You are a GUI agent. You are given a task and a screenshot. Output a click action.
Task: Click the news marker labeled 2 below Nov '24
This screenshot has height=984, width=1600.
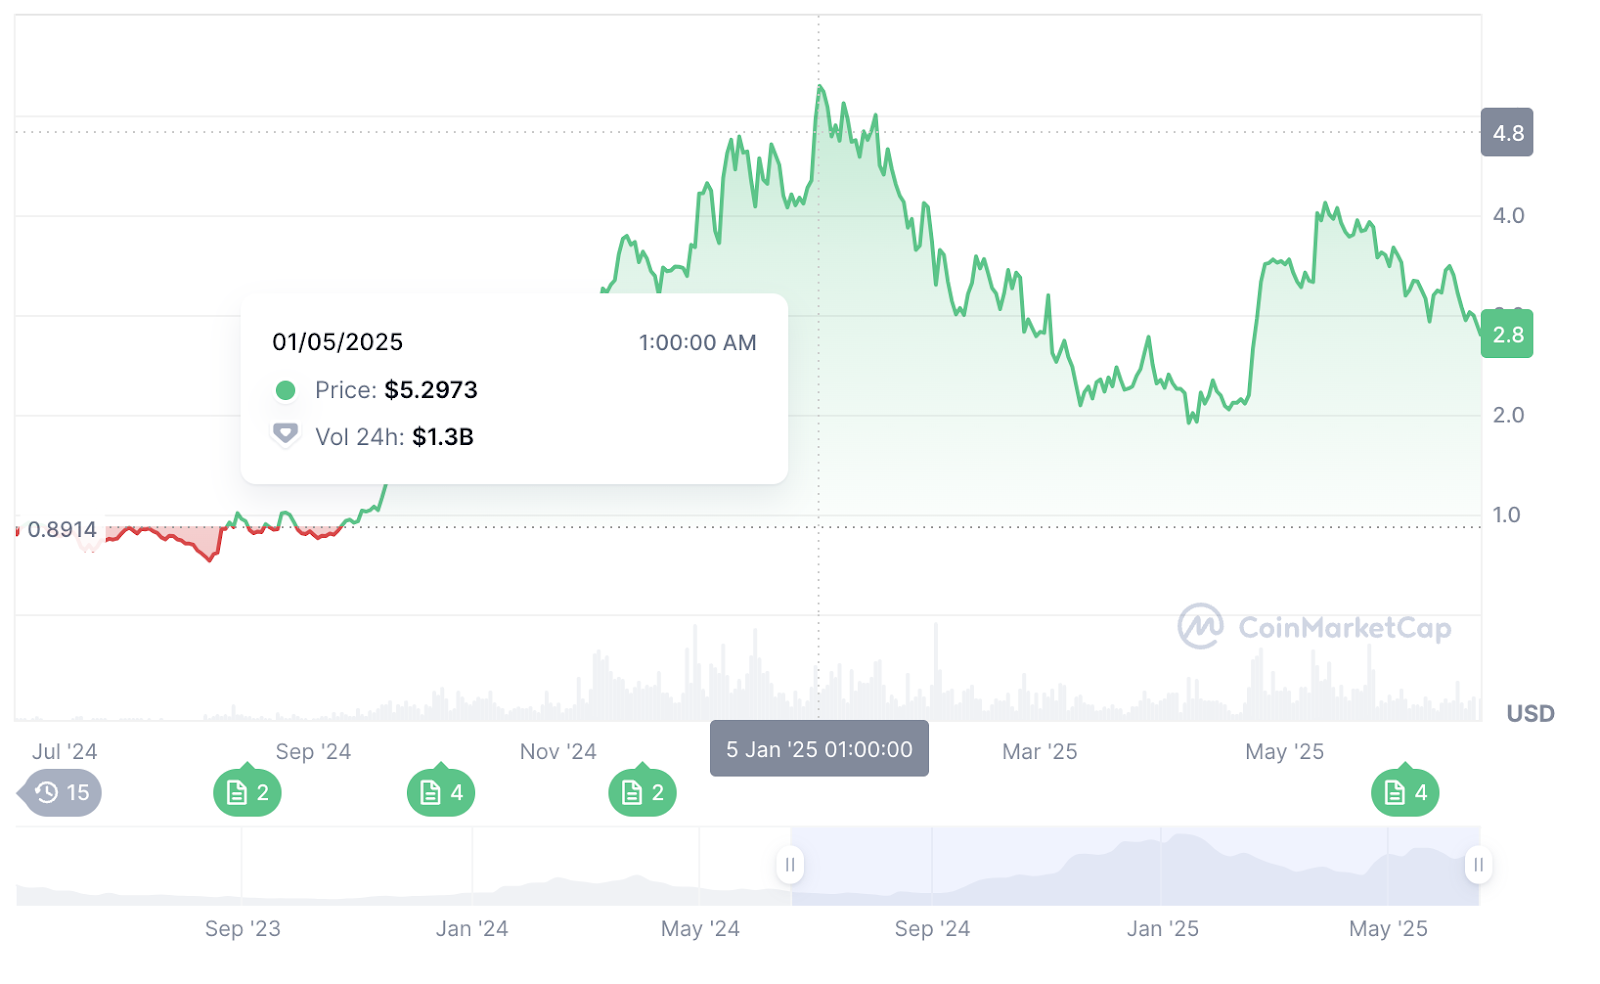point(643,791)
